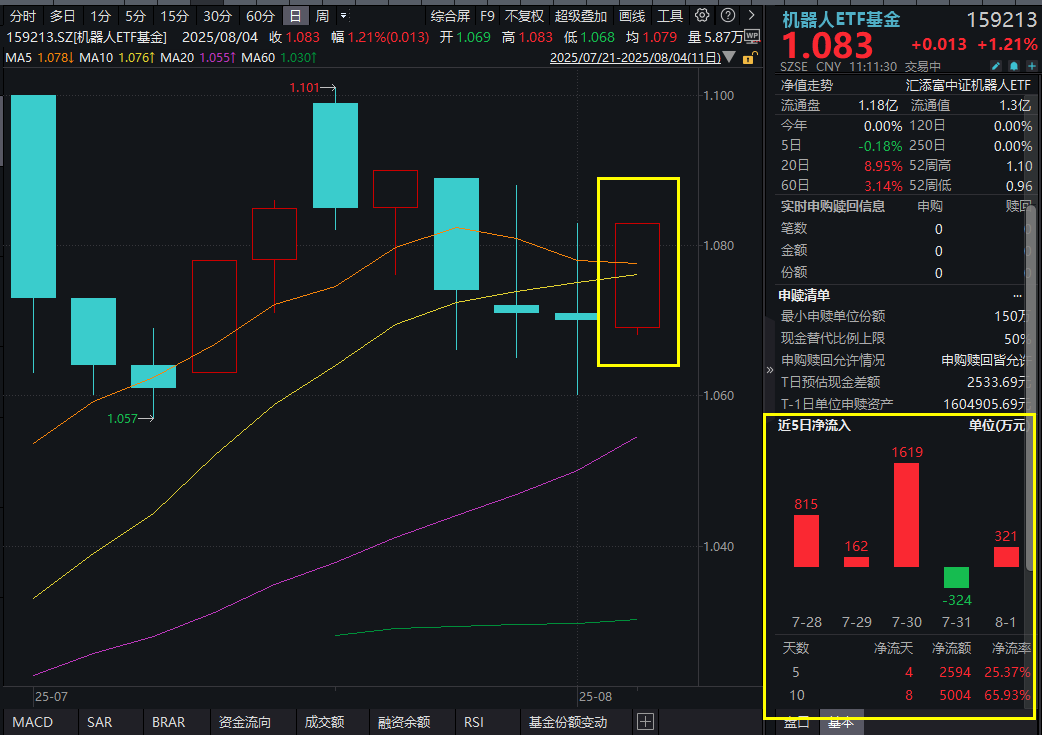The image size is (1042, 735).
Task: Reveal more tools via the ">" arrow icon
Action: [752, 15]
